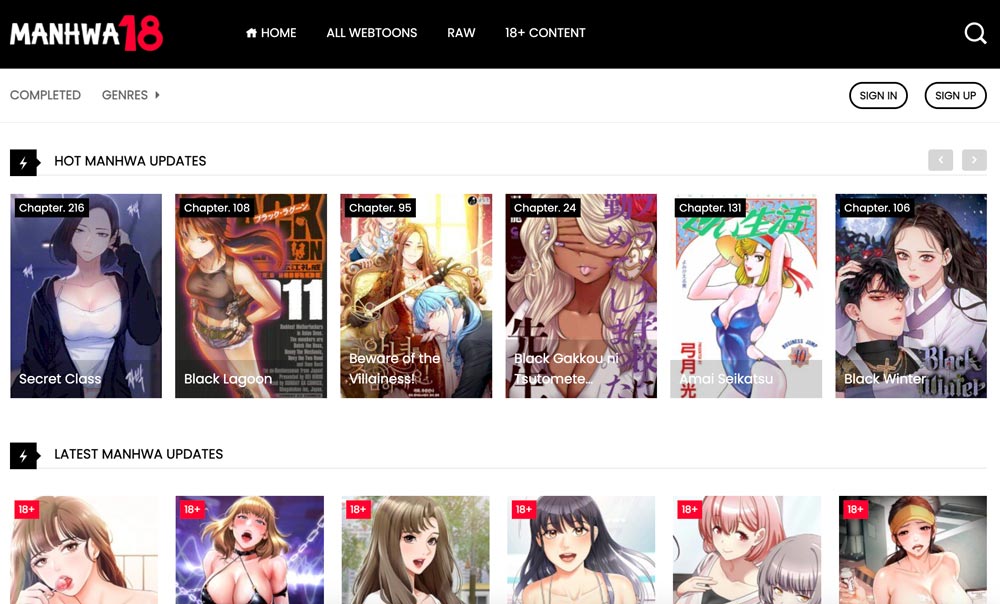Show previous hot updates with left arrow
The width and height of the screenshot is (1000, 604).
(940, 160)
